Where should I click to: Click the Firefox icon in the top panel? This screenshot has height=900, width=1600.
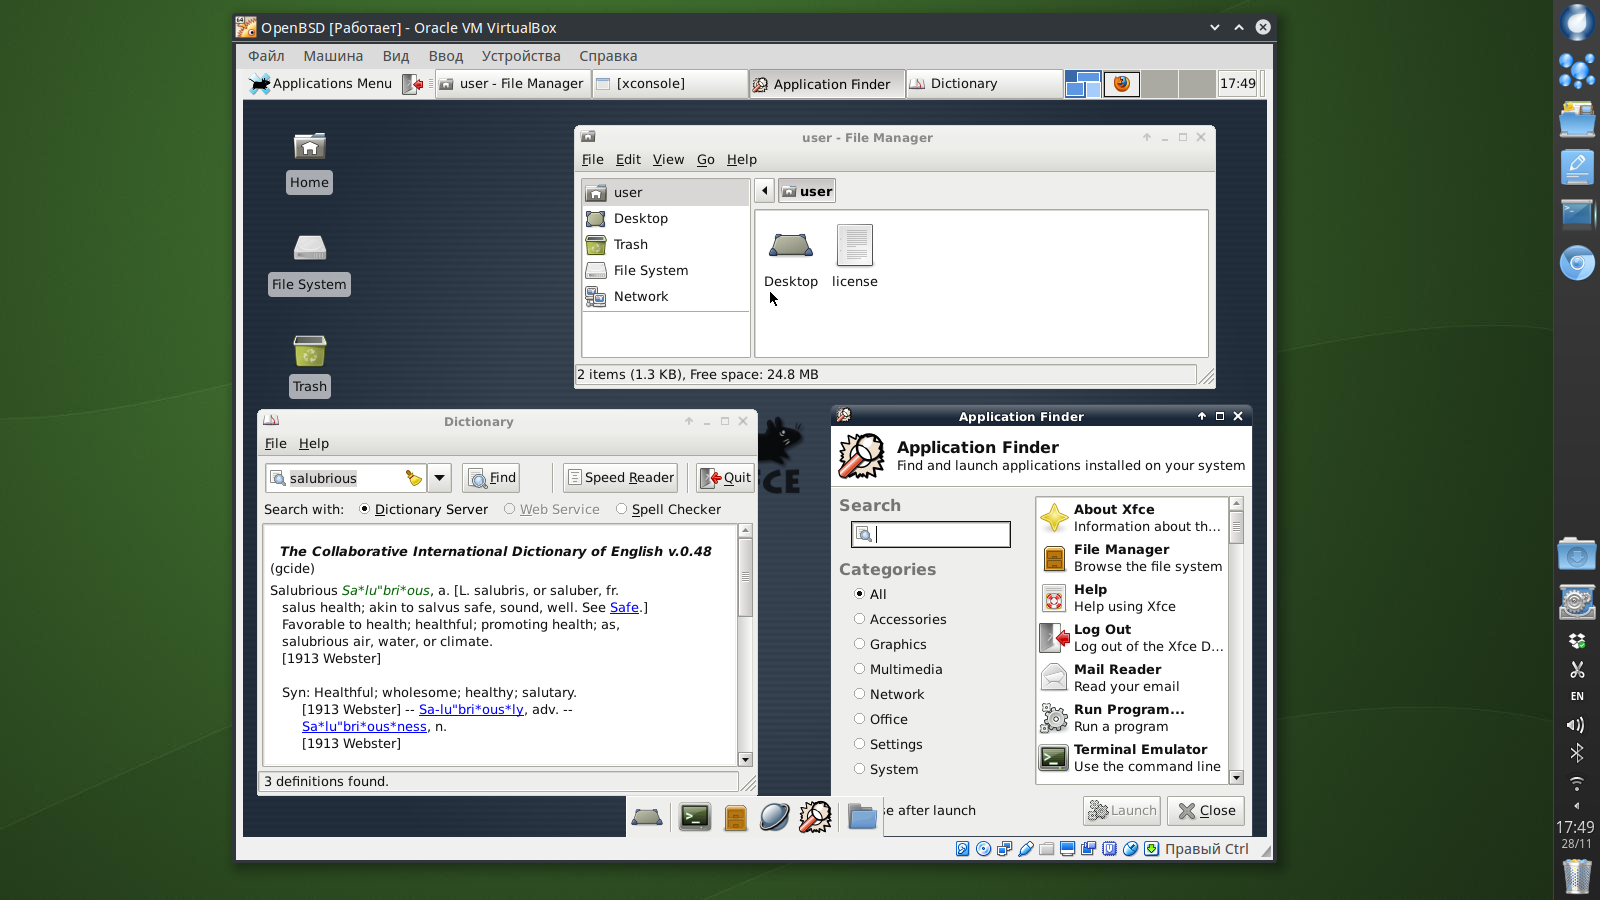pos(1122,84)
